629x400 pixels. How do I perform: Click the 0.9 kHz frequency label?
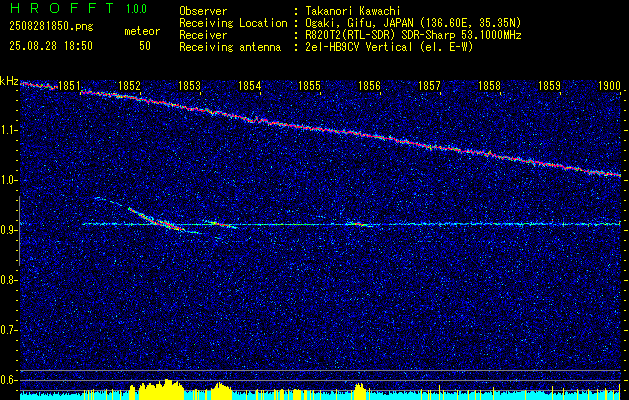click(x=8, y=230)
